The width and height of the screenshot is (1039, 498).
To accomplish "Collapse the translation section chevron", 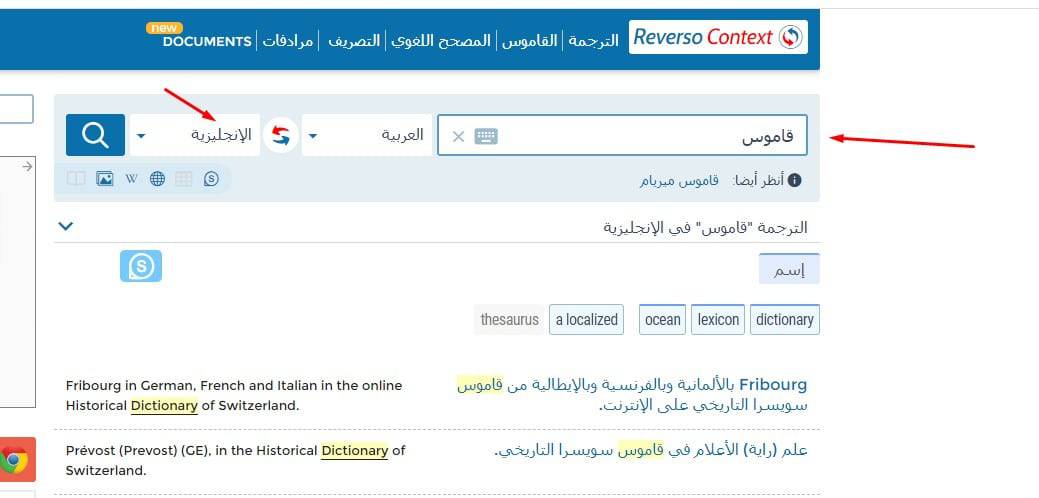I will tap(65, 226).
